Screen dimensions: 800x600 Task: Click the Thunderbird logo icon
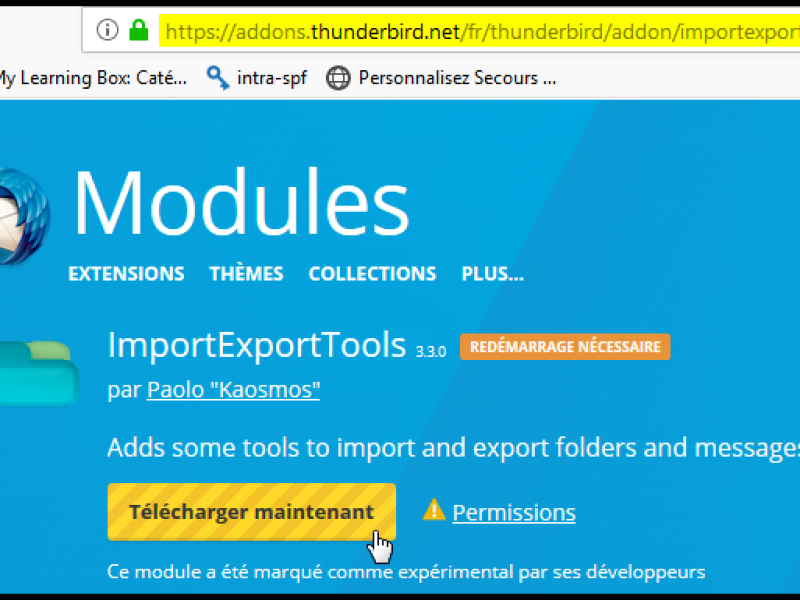point(24,216)
